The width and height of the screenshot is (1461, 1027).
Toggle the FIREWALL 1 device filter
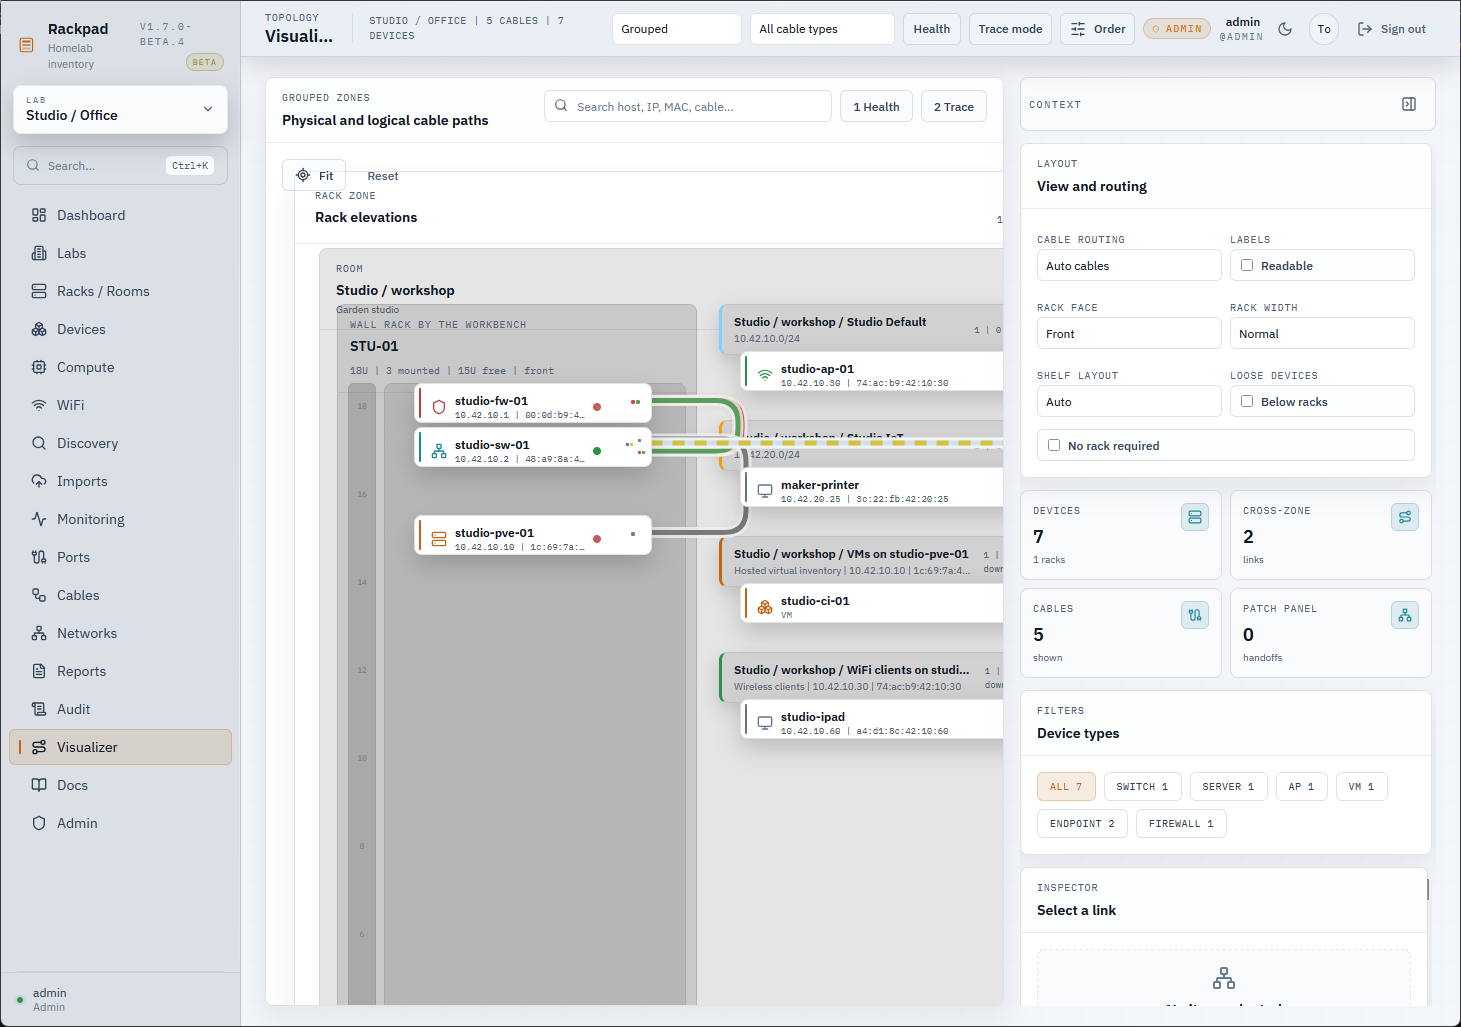pyautogui.click(x=1181, y=824)
